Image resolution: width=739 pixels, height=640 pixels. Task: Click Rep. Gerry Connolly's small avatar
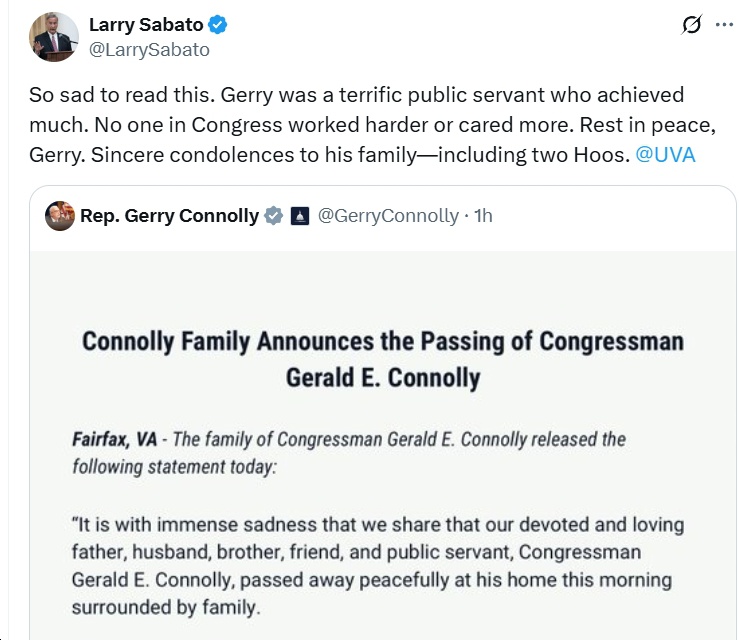coord(60,216)
